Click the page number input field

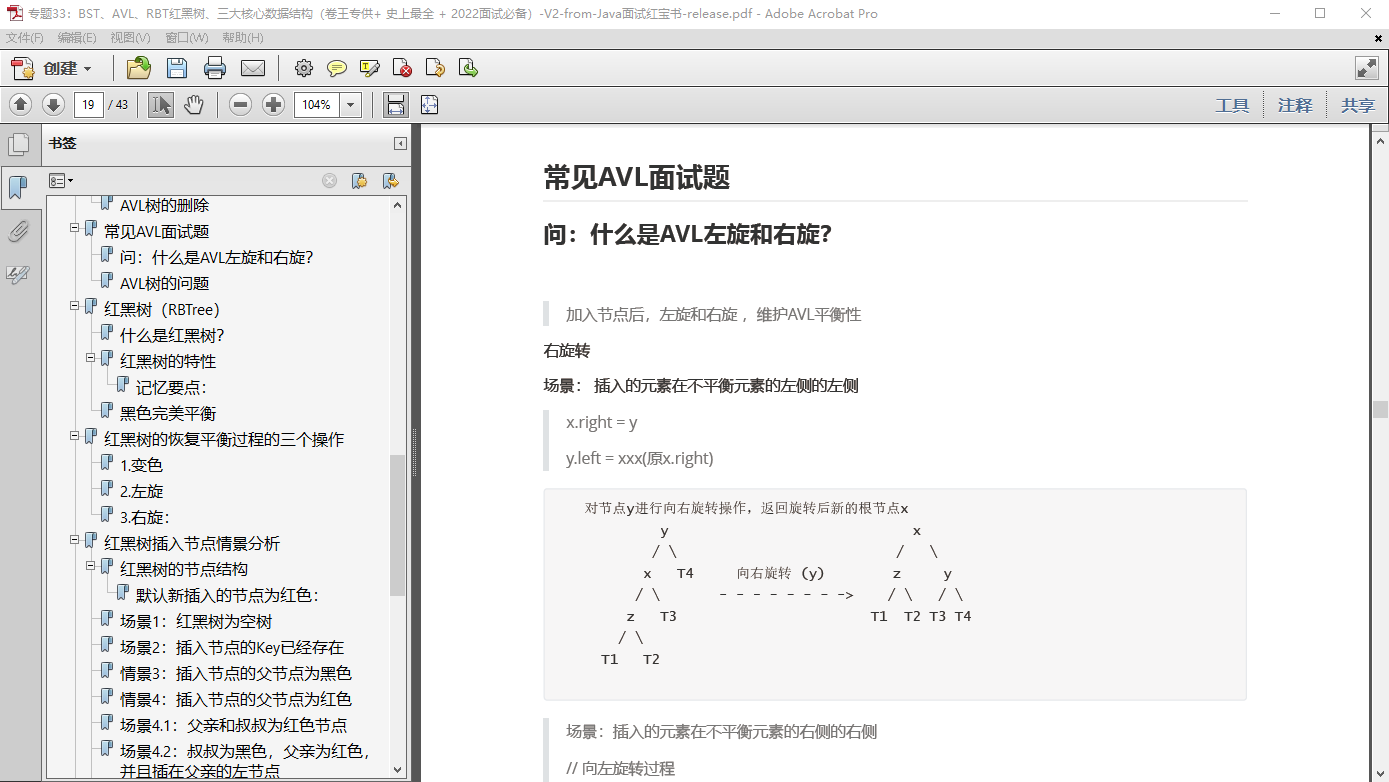(89, 104)
